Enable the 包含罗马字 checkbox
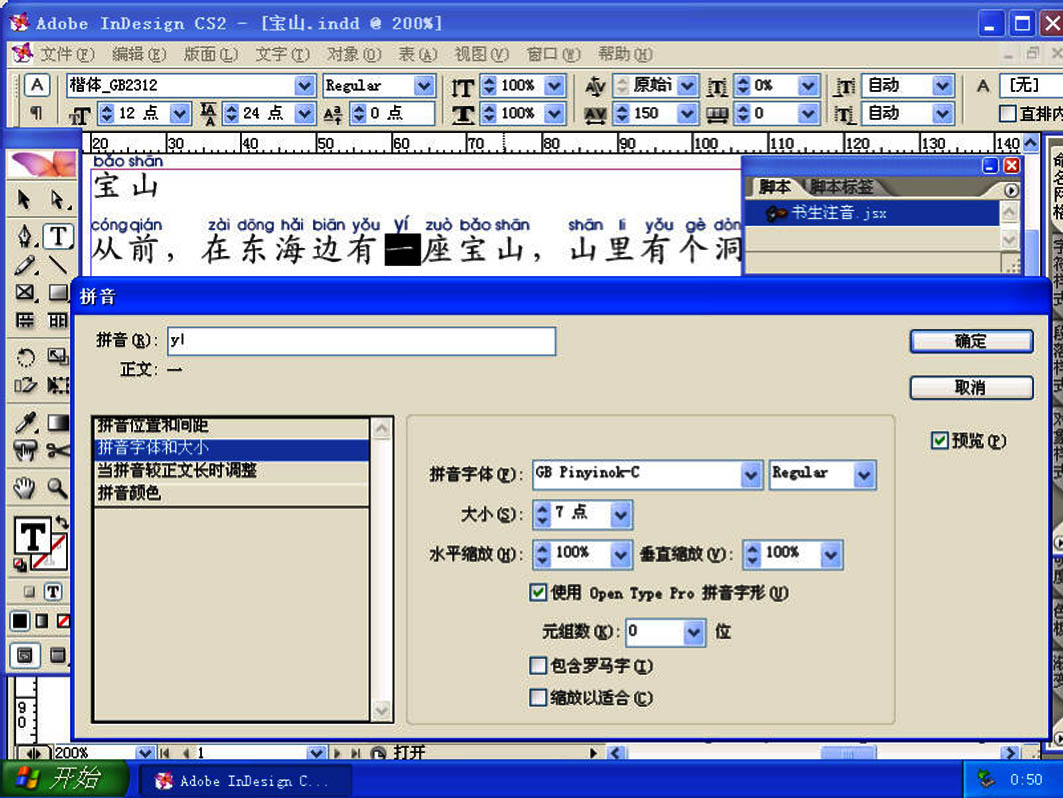The image size is (1063, 798). click(x=538, y=666)
